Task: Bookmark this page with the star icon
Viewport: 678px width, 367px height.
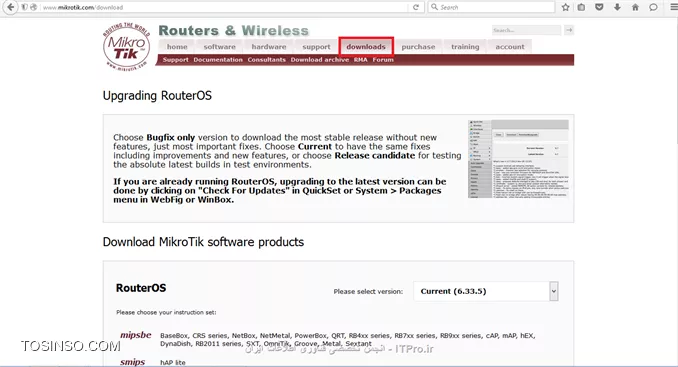Action: (x=565, y=7)
